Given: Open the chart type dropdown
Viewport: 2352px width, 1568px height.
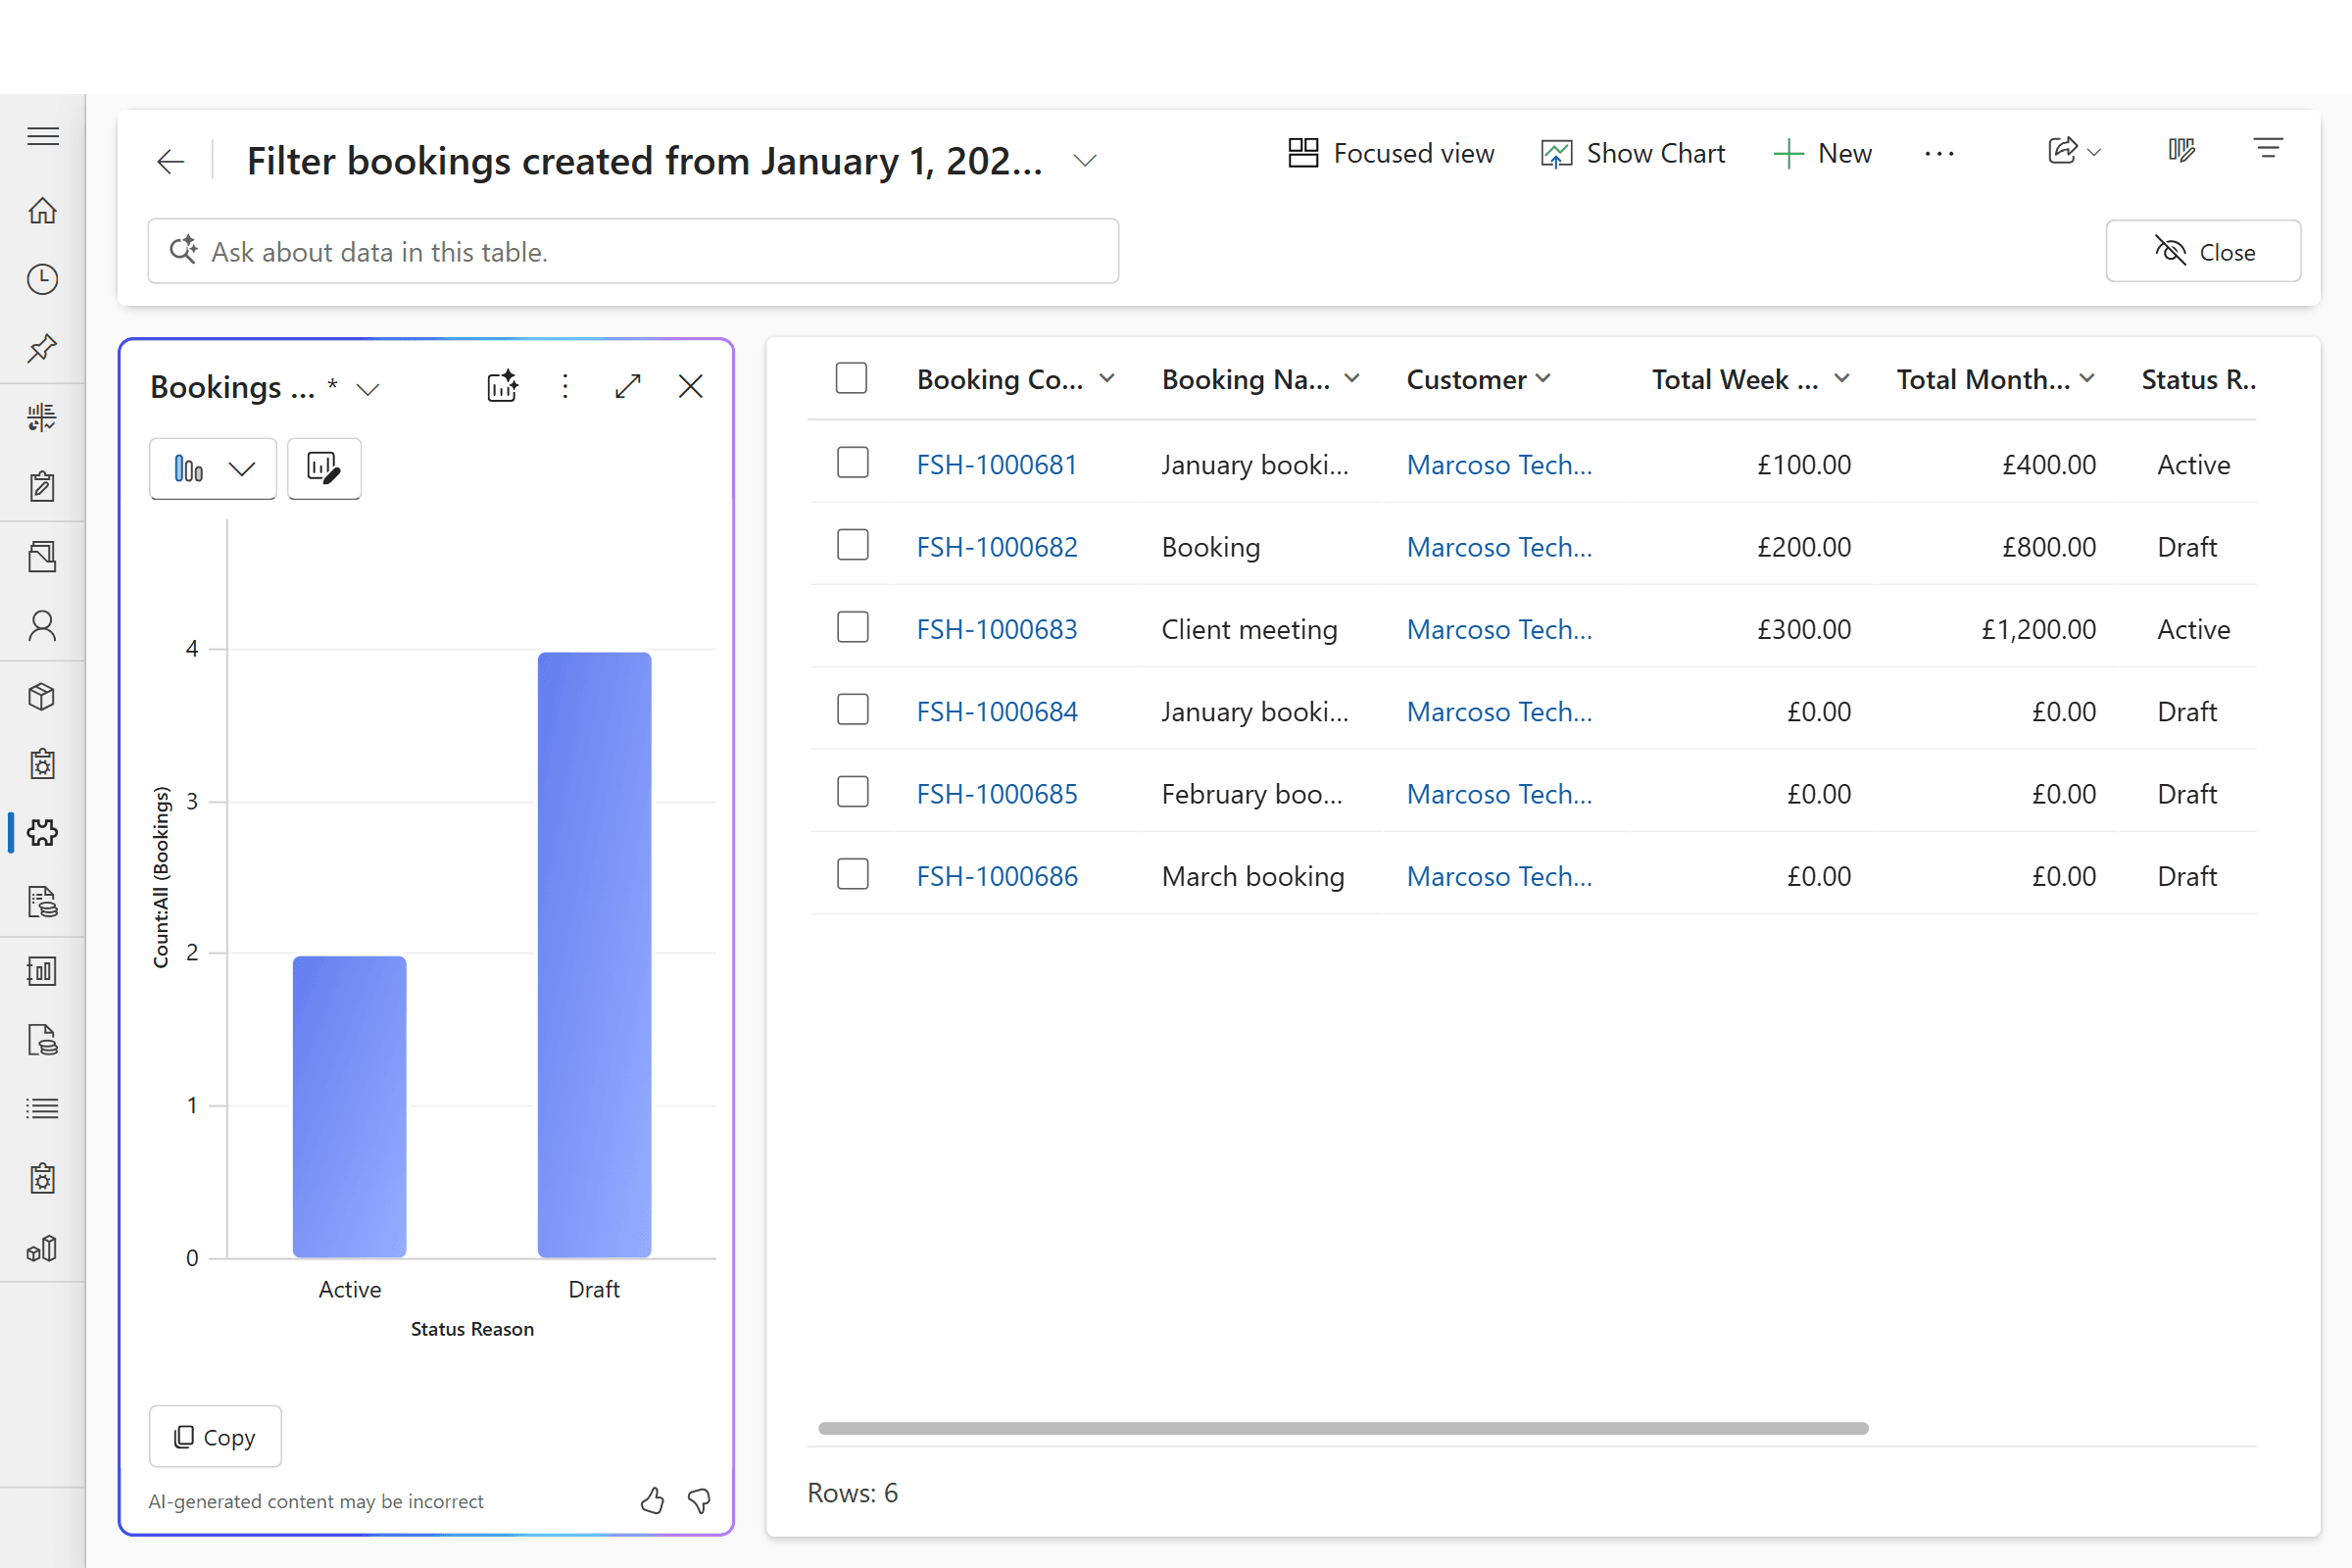Looking at the screenshot, I should (x=213, y=468).
